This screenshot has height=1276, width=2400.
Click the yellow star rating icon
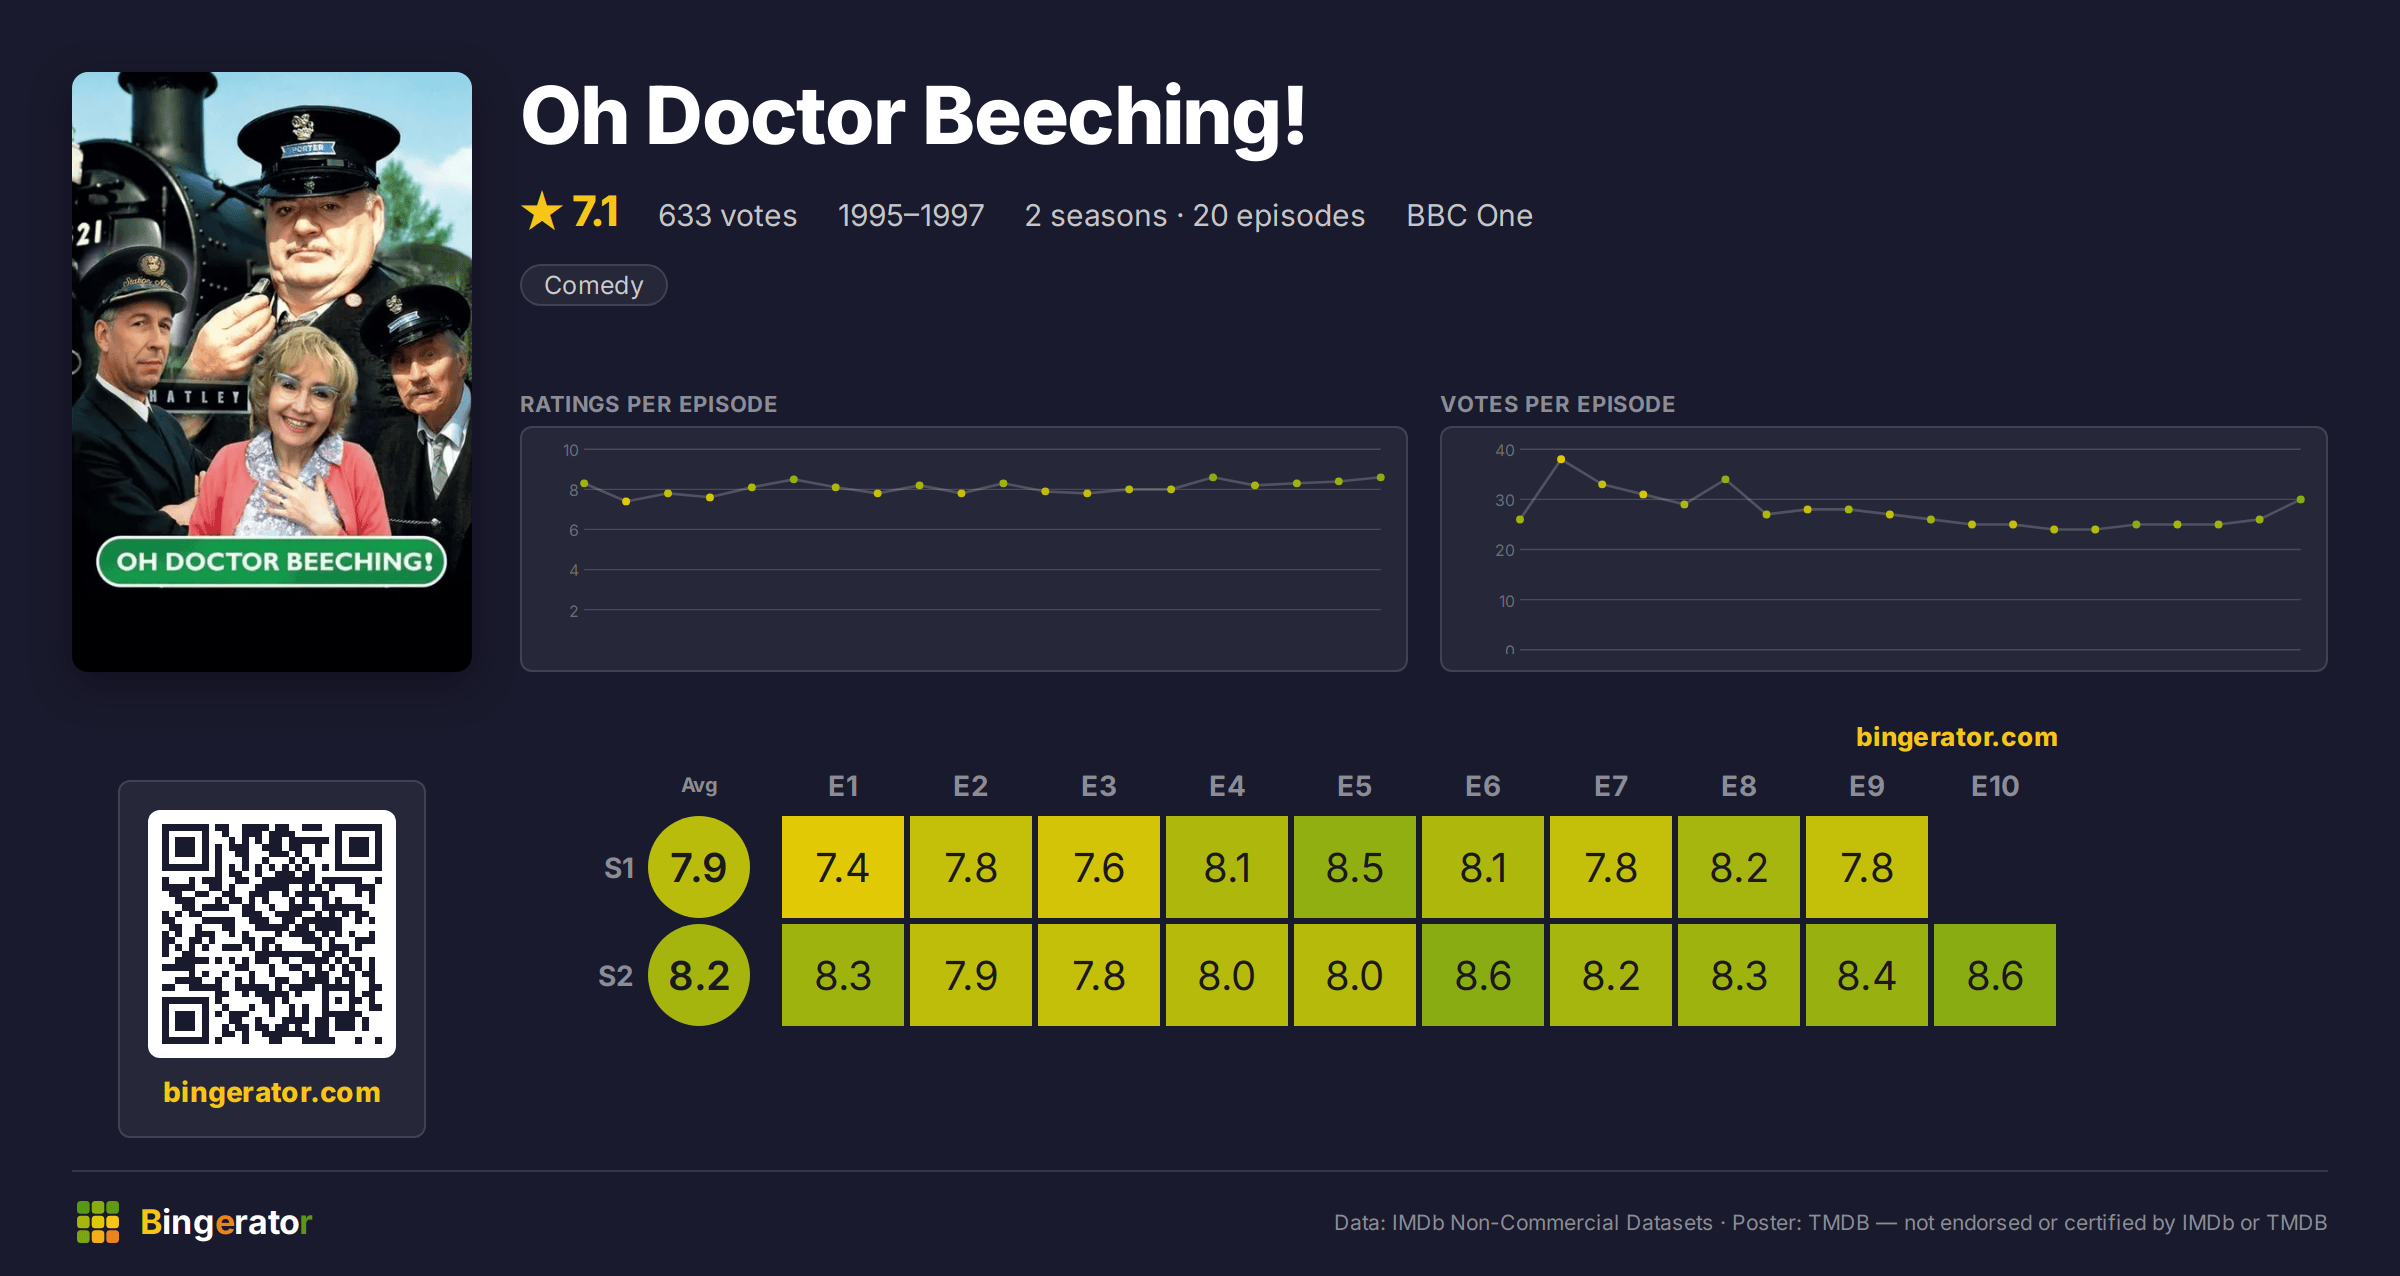542,212
